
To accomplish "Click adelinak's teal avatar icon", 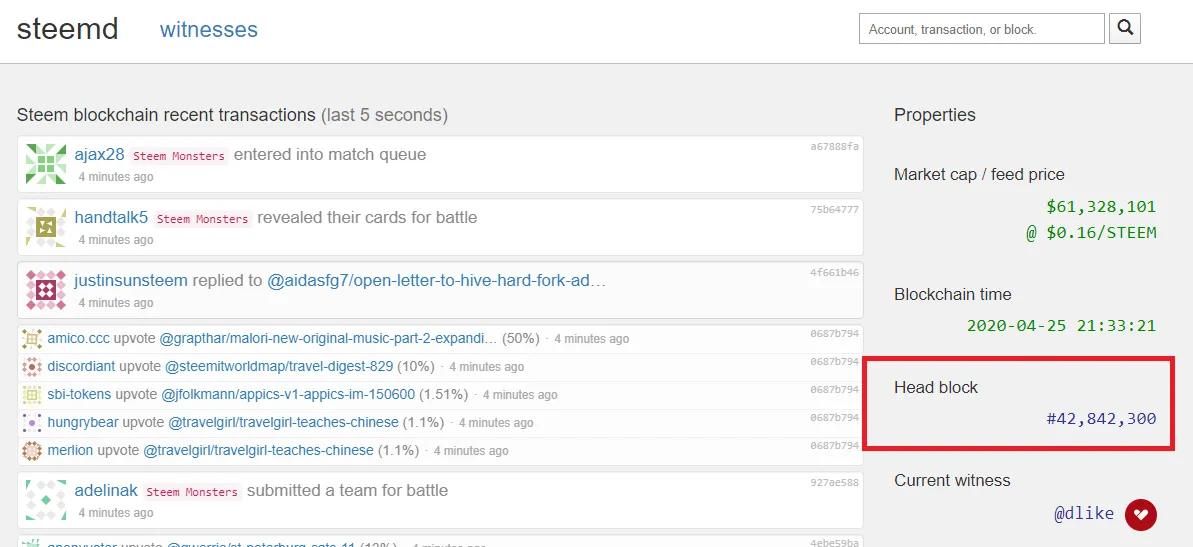I will [46, 500].
